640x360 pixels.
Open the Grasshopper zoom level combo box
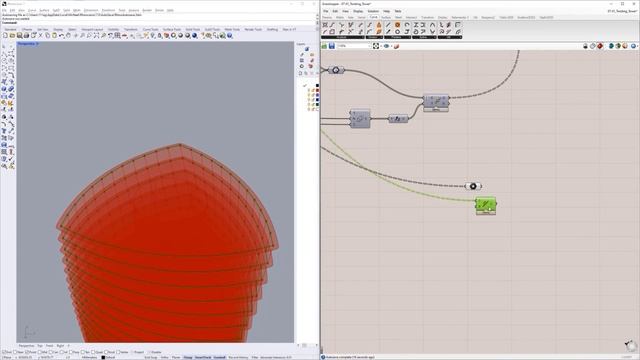pos(353,46)
